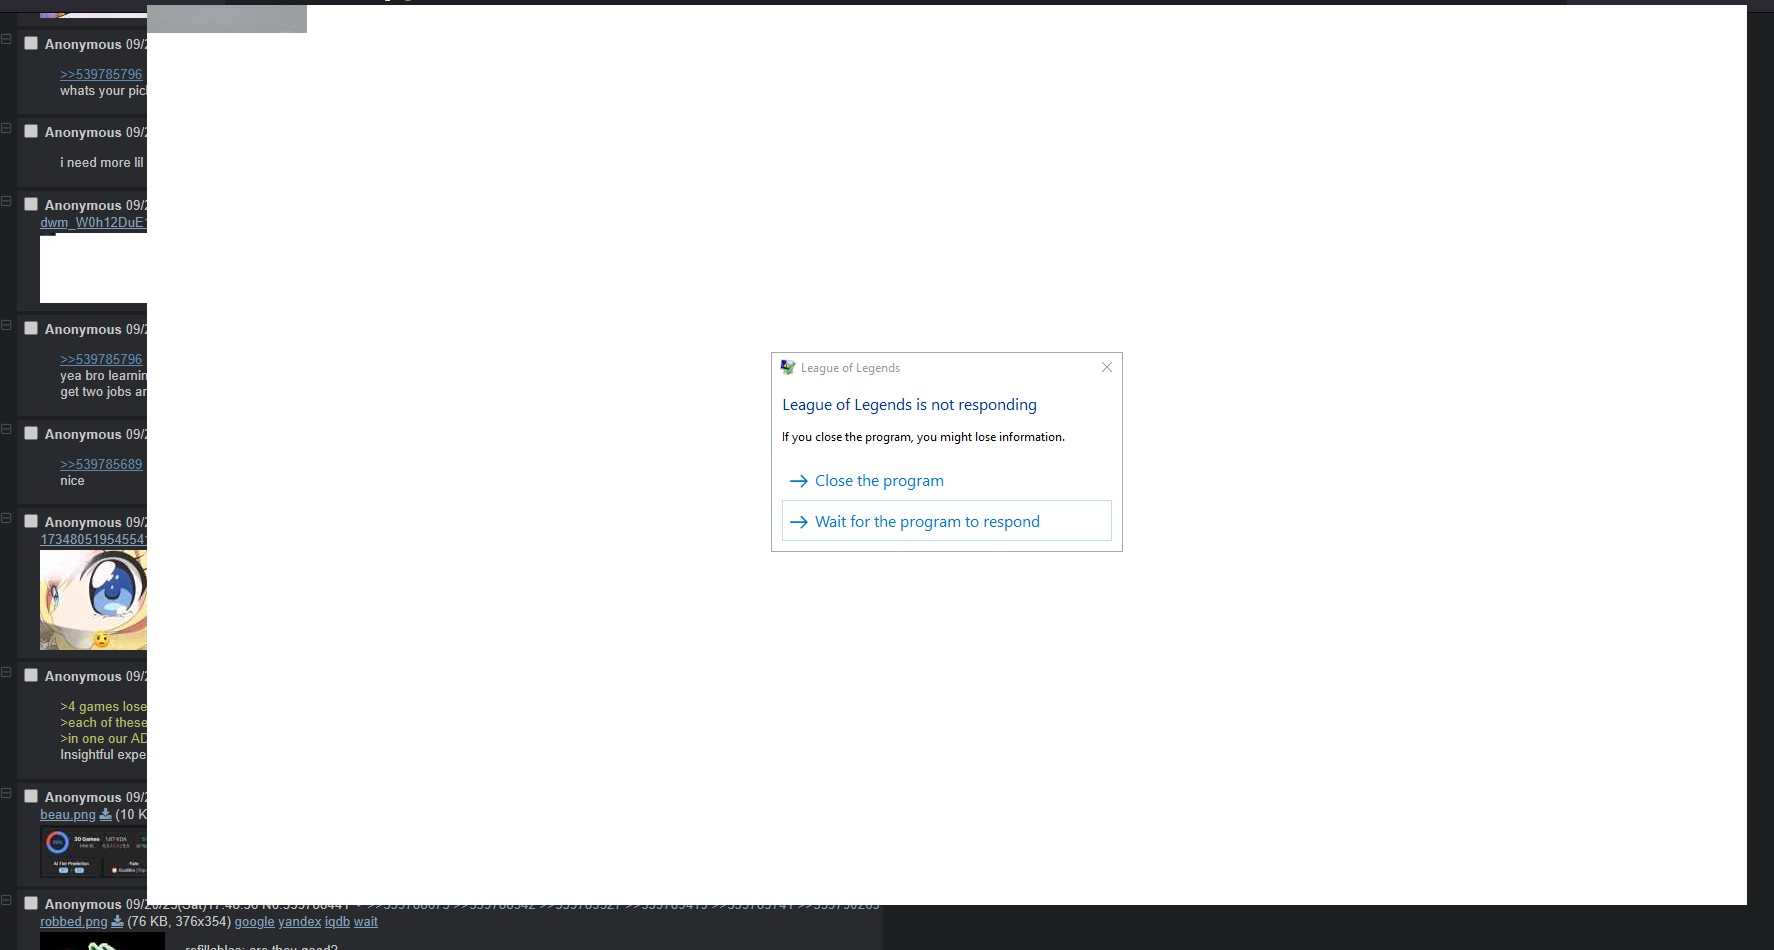Click the 'nice' reply text

72,480
